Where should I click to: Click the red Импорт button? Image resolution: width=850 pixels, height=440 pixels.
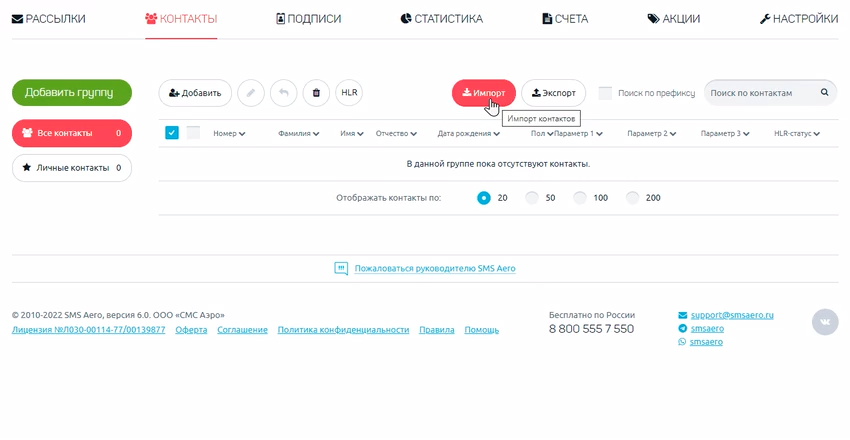(484, 93)
